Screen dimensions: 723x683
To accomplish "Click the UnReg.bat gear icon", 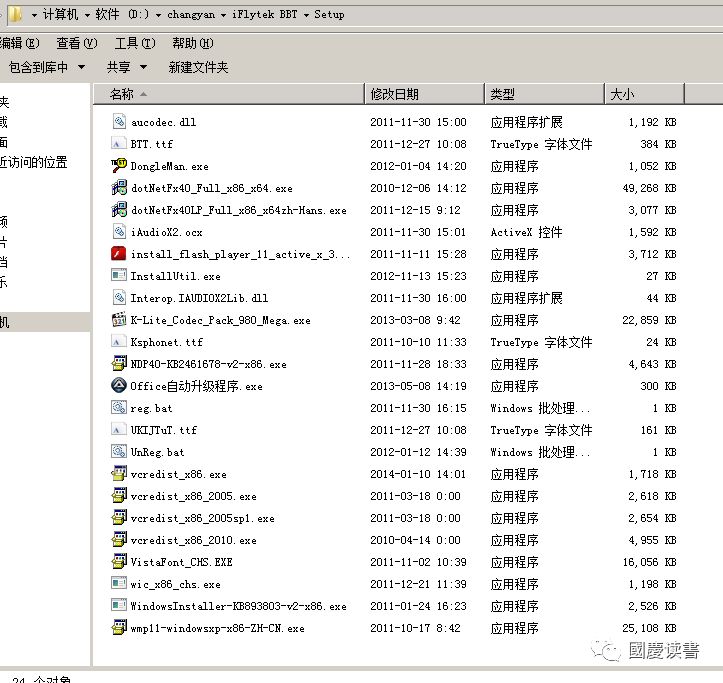I will click(x=119, y=451).
